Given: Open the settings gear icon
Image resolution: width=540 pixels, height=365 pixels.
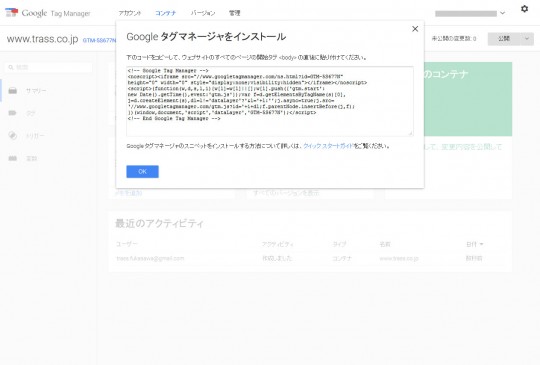Looking at the screenshot, I should (524, 9).
